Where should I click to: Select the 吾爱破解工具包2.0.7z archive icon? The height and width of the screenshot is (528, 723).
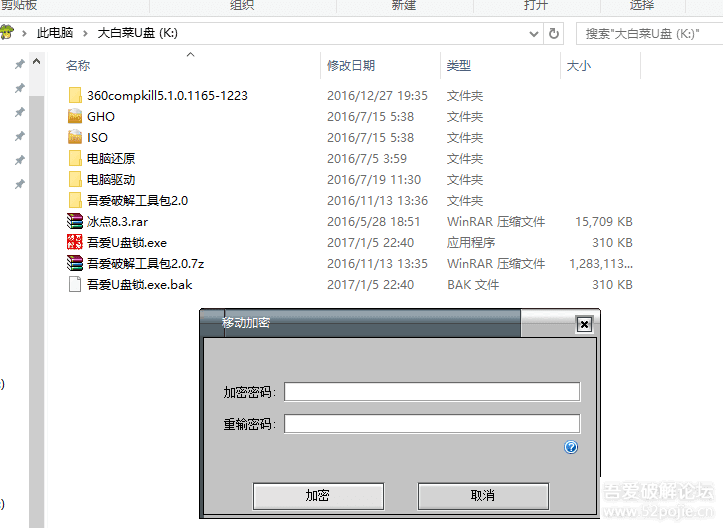[x=75, y=263]
